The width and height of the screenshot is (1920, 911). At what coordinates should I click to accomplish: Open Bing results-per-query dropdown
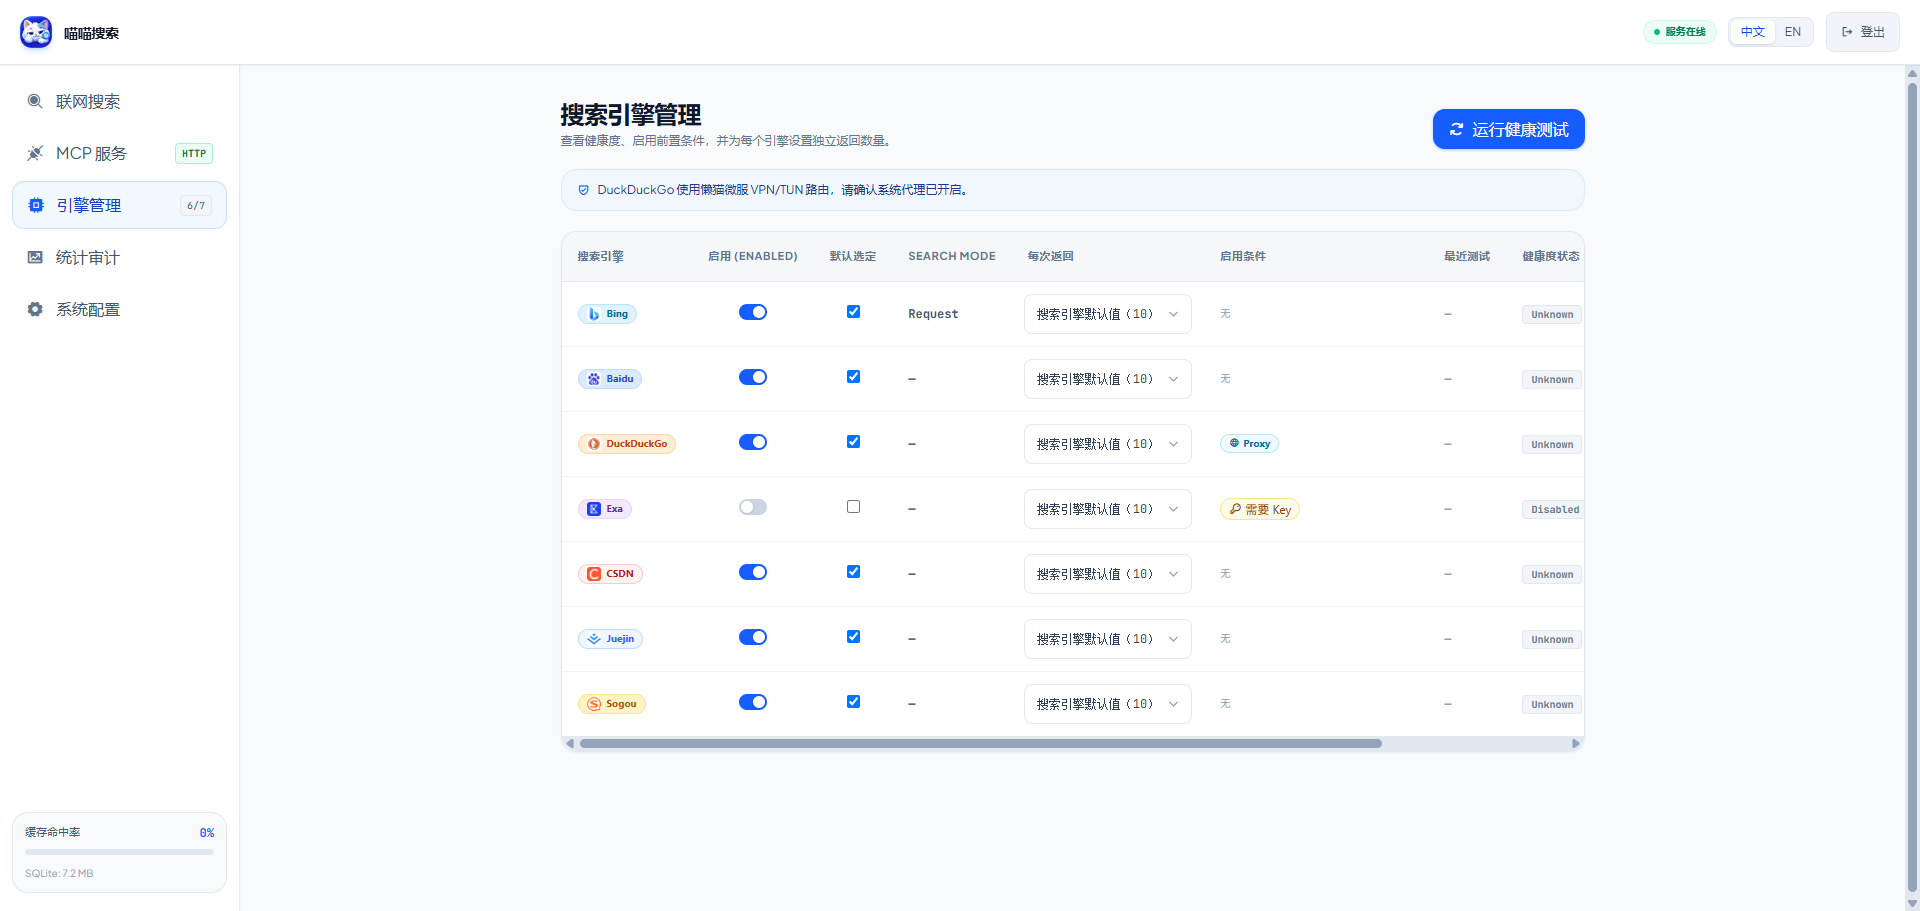coord(1108,314)
